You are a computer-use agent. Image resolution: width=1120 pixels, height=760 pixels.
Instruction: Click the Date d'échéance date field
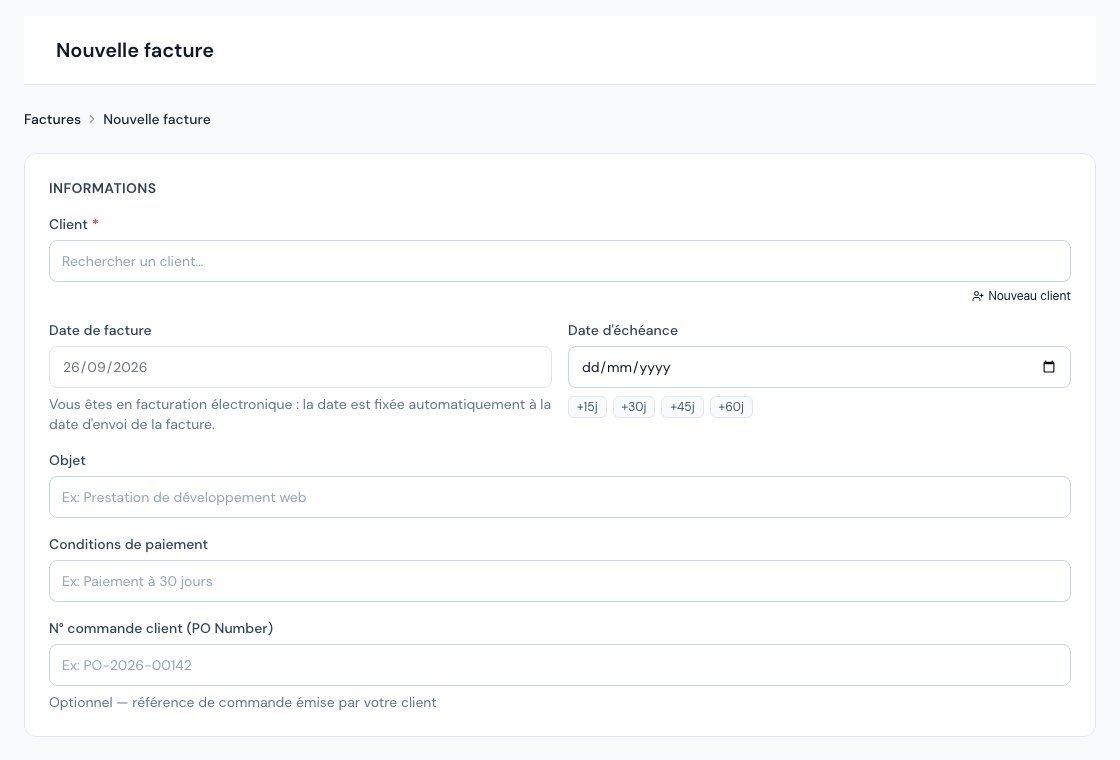click(x=819, y=367)
